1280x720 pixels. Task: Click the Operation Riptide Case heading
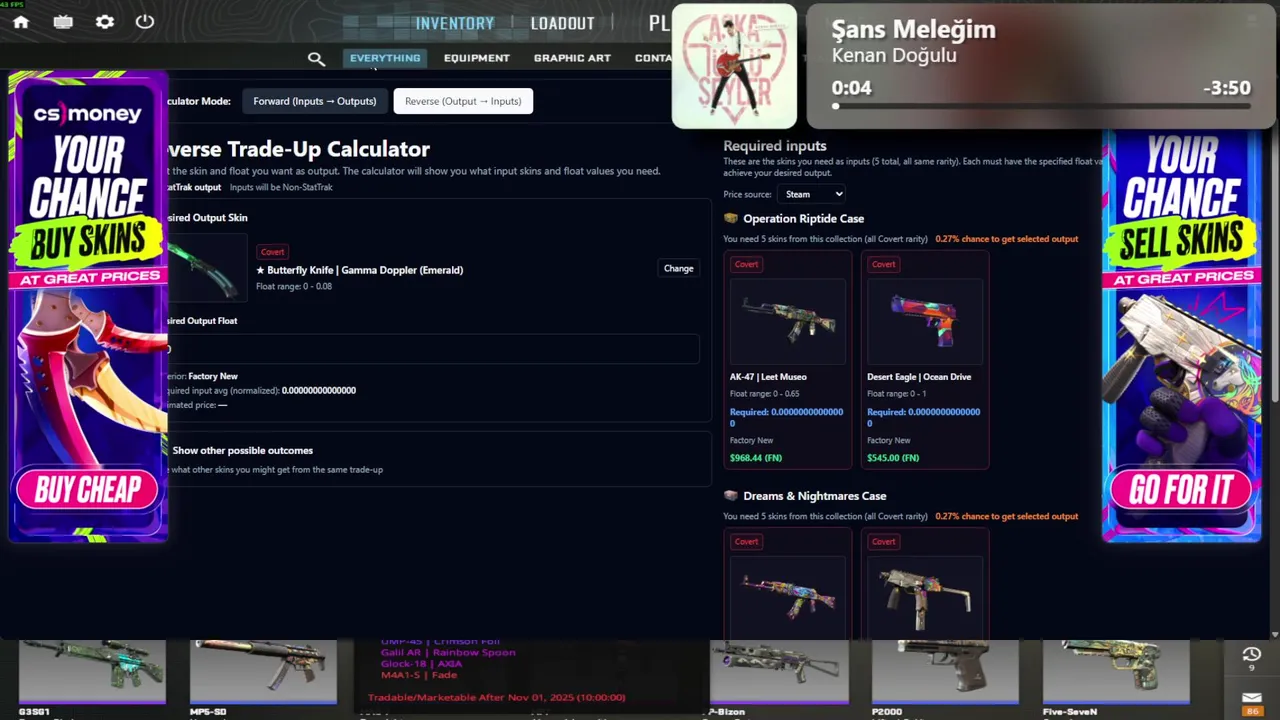click(x=803, y=218)
